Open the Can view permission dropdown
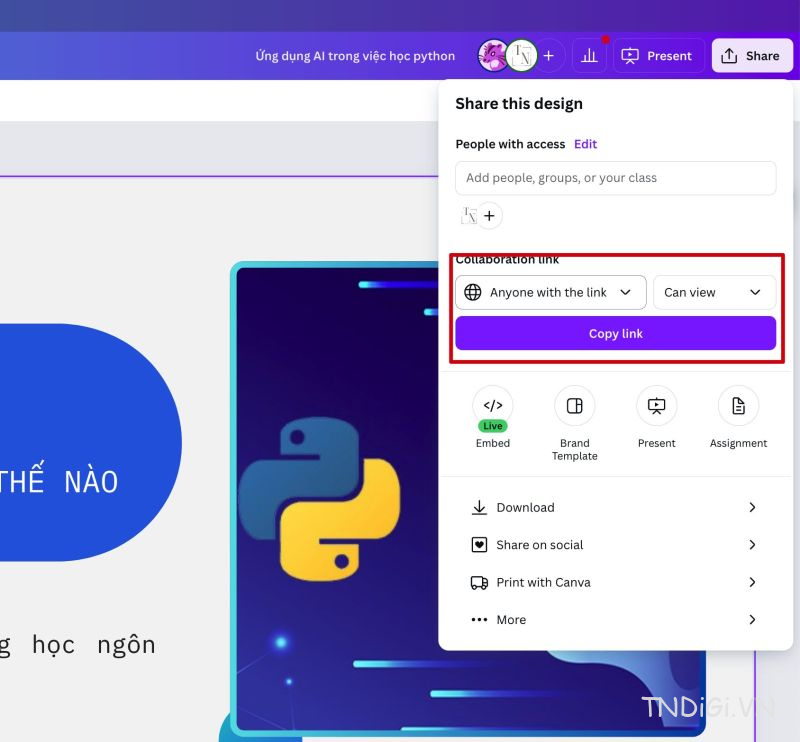 (714, 292)
